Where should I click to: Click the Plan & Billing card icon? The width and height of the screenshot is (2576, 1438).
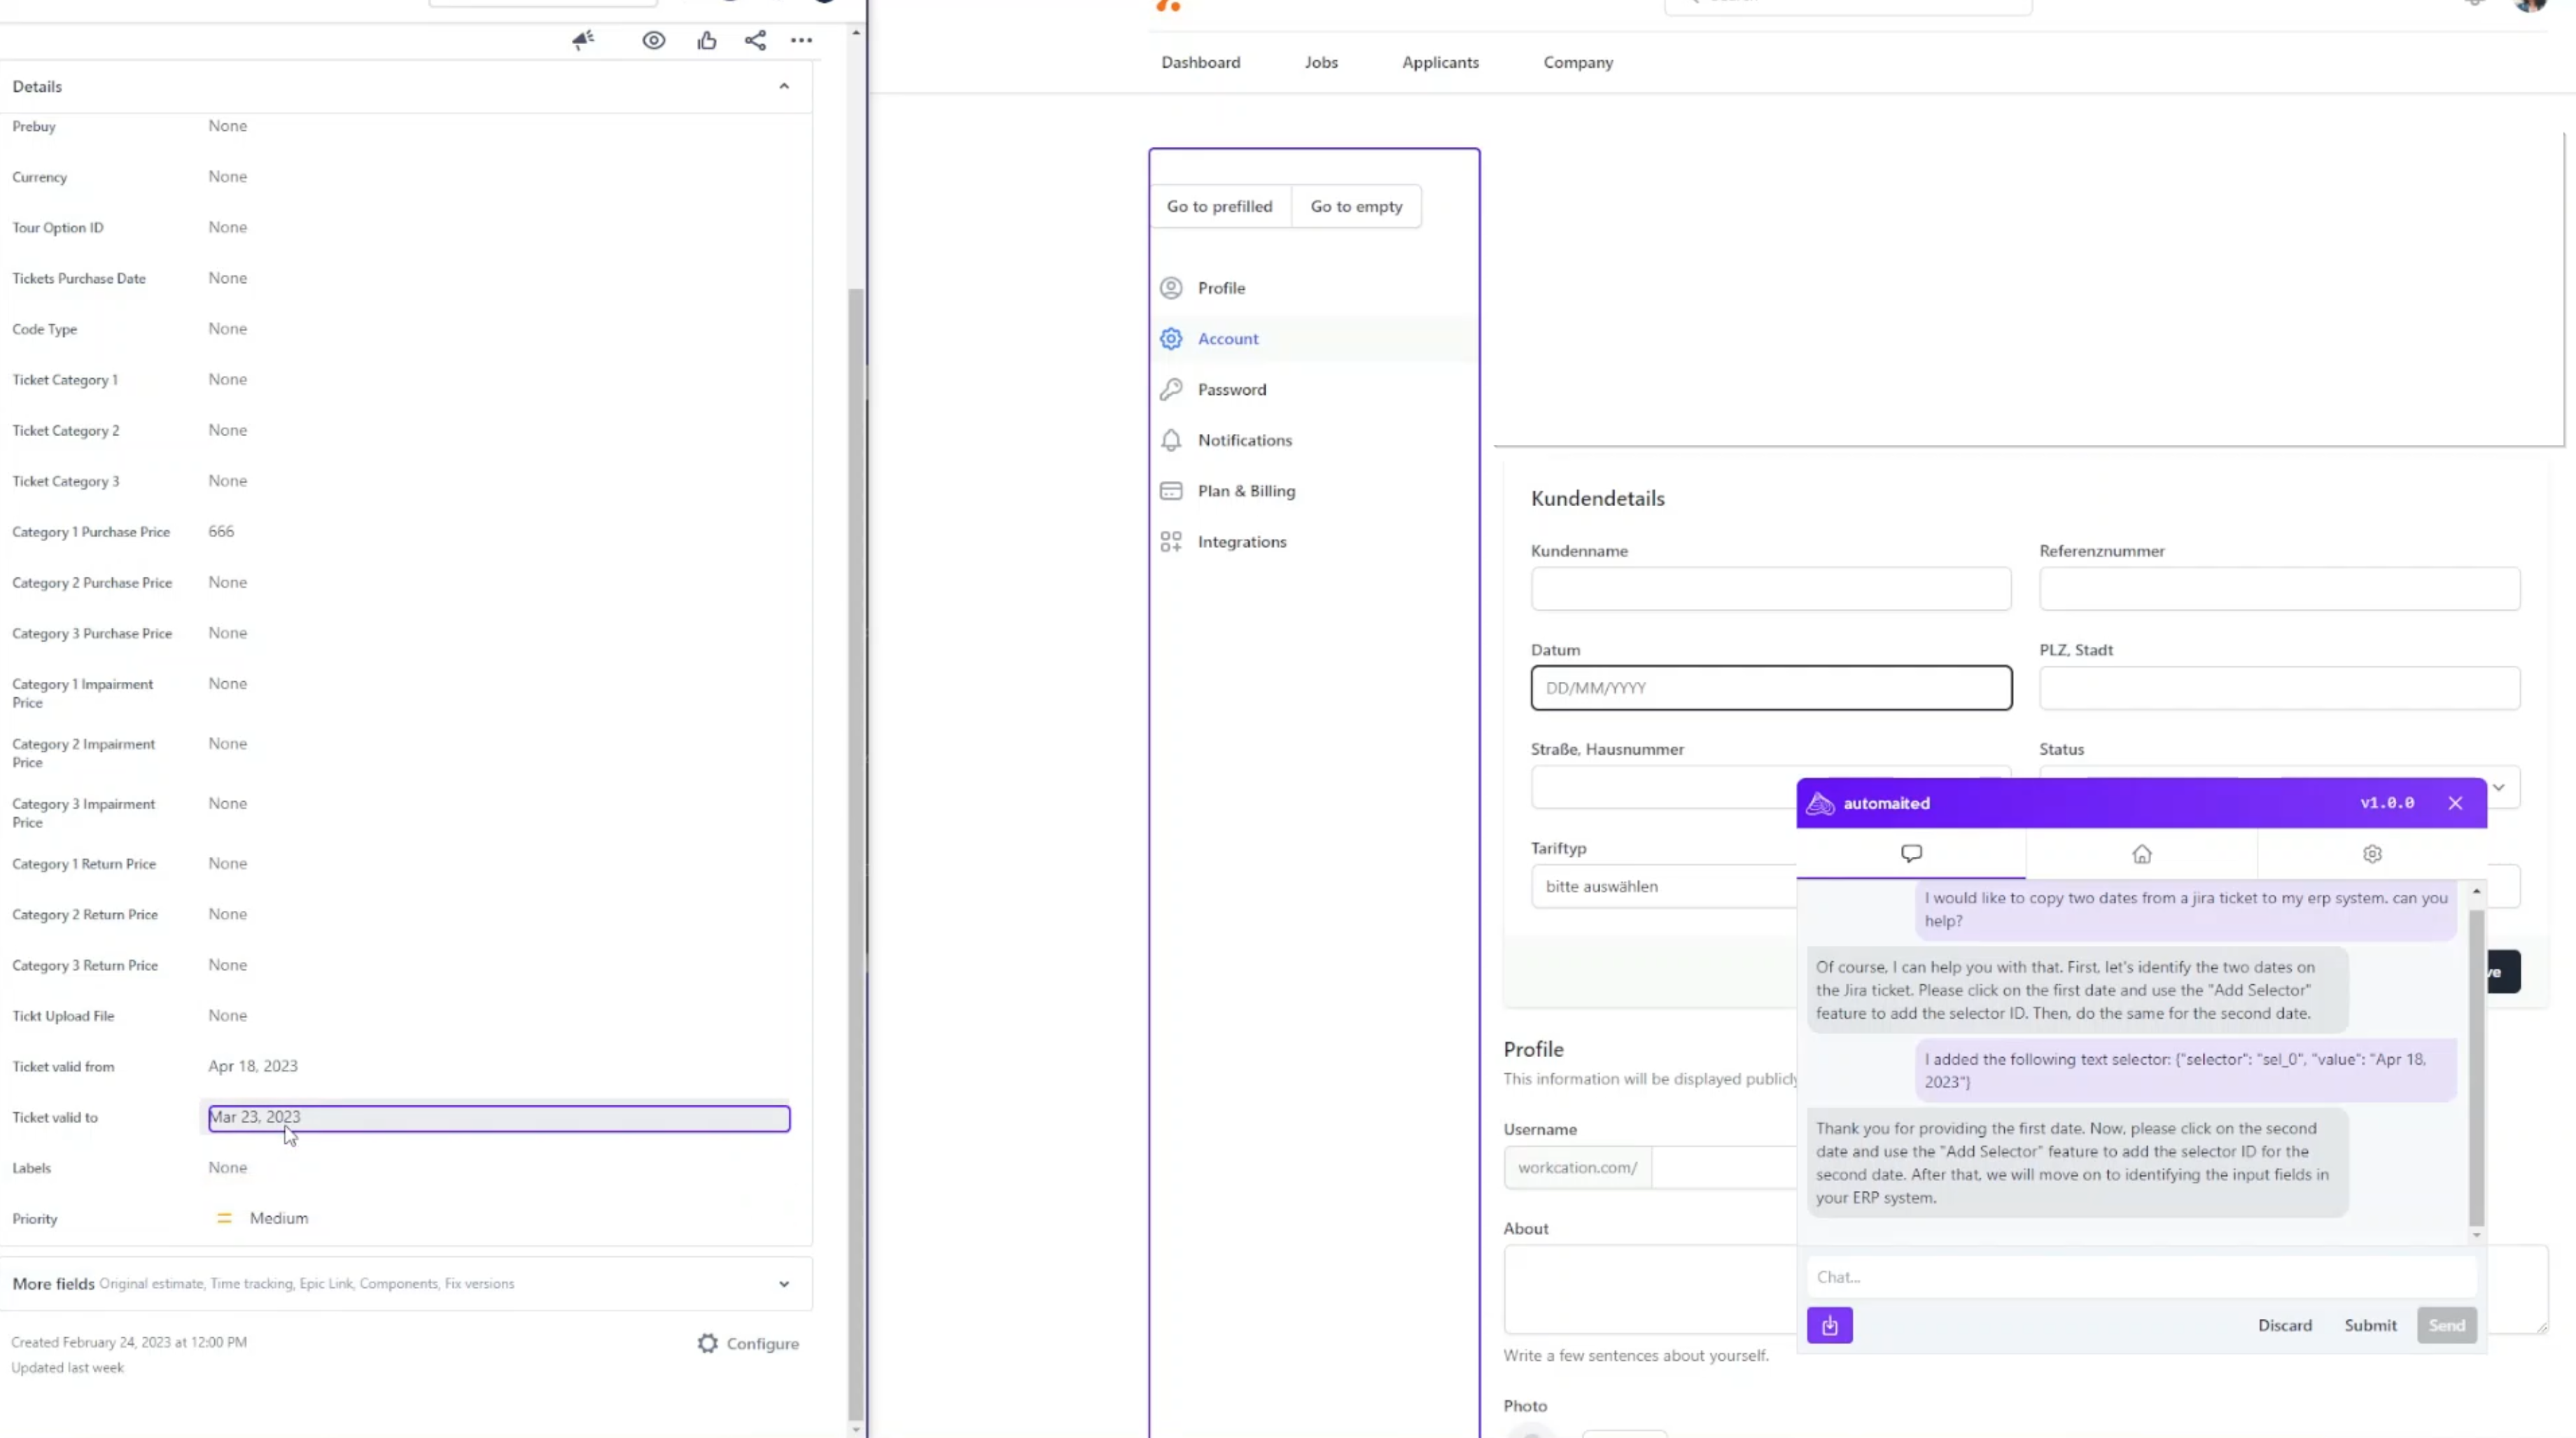click(x=1171, y=491)
